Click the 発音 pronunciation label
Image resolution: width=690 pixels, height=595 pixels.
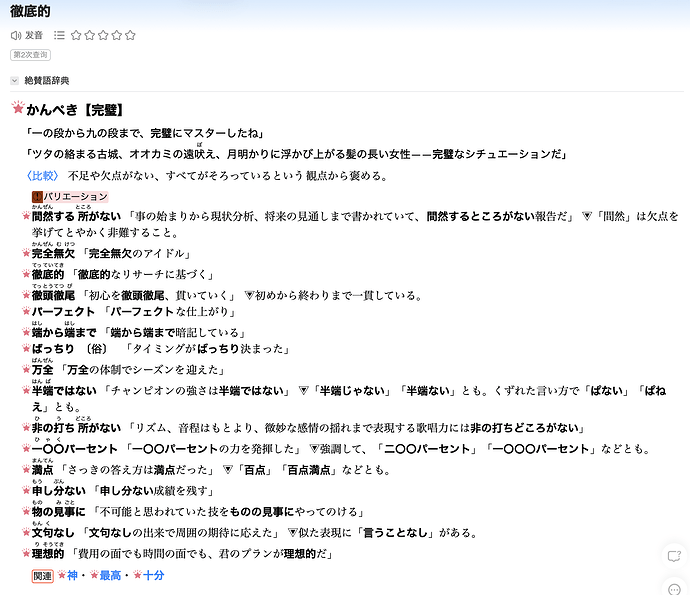point(34,35)
